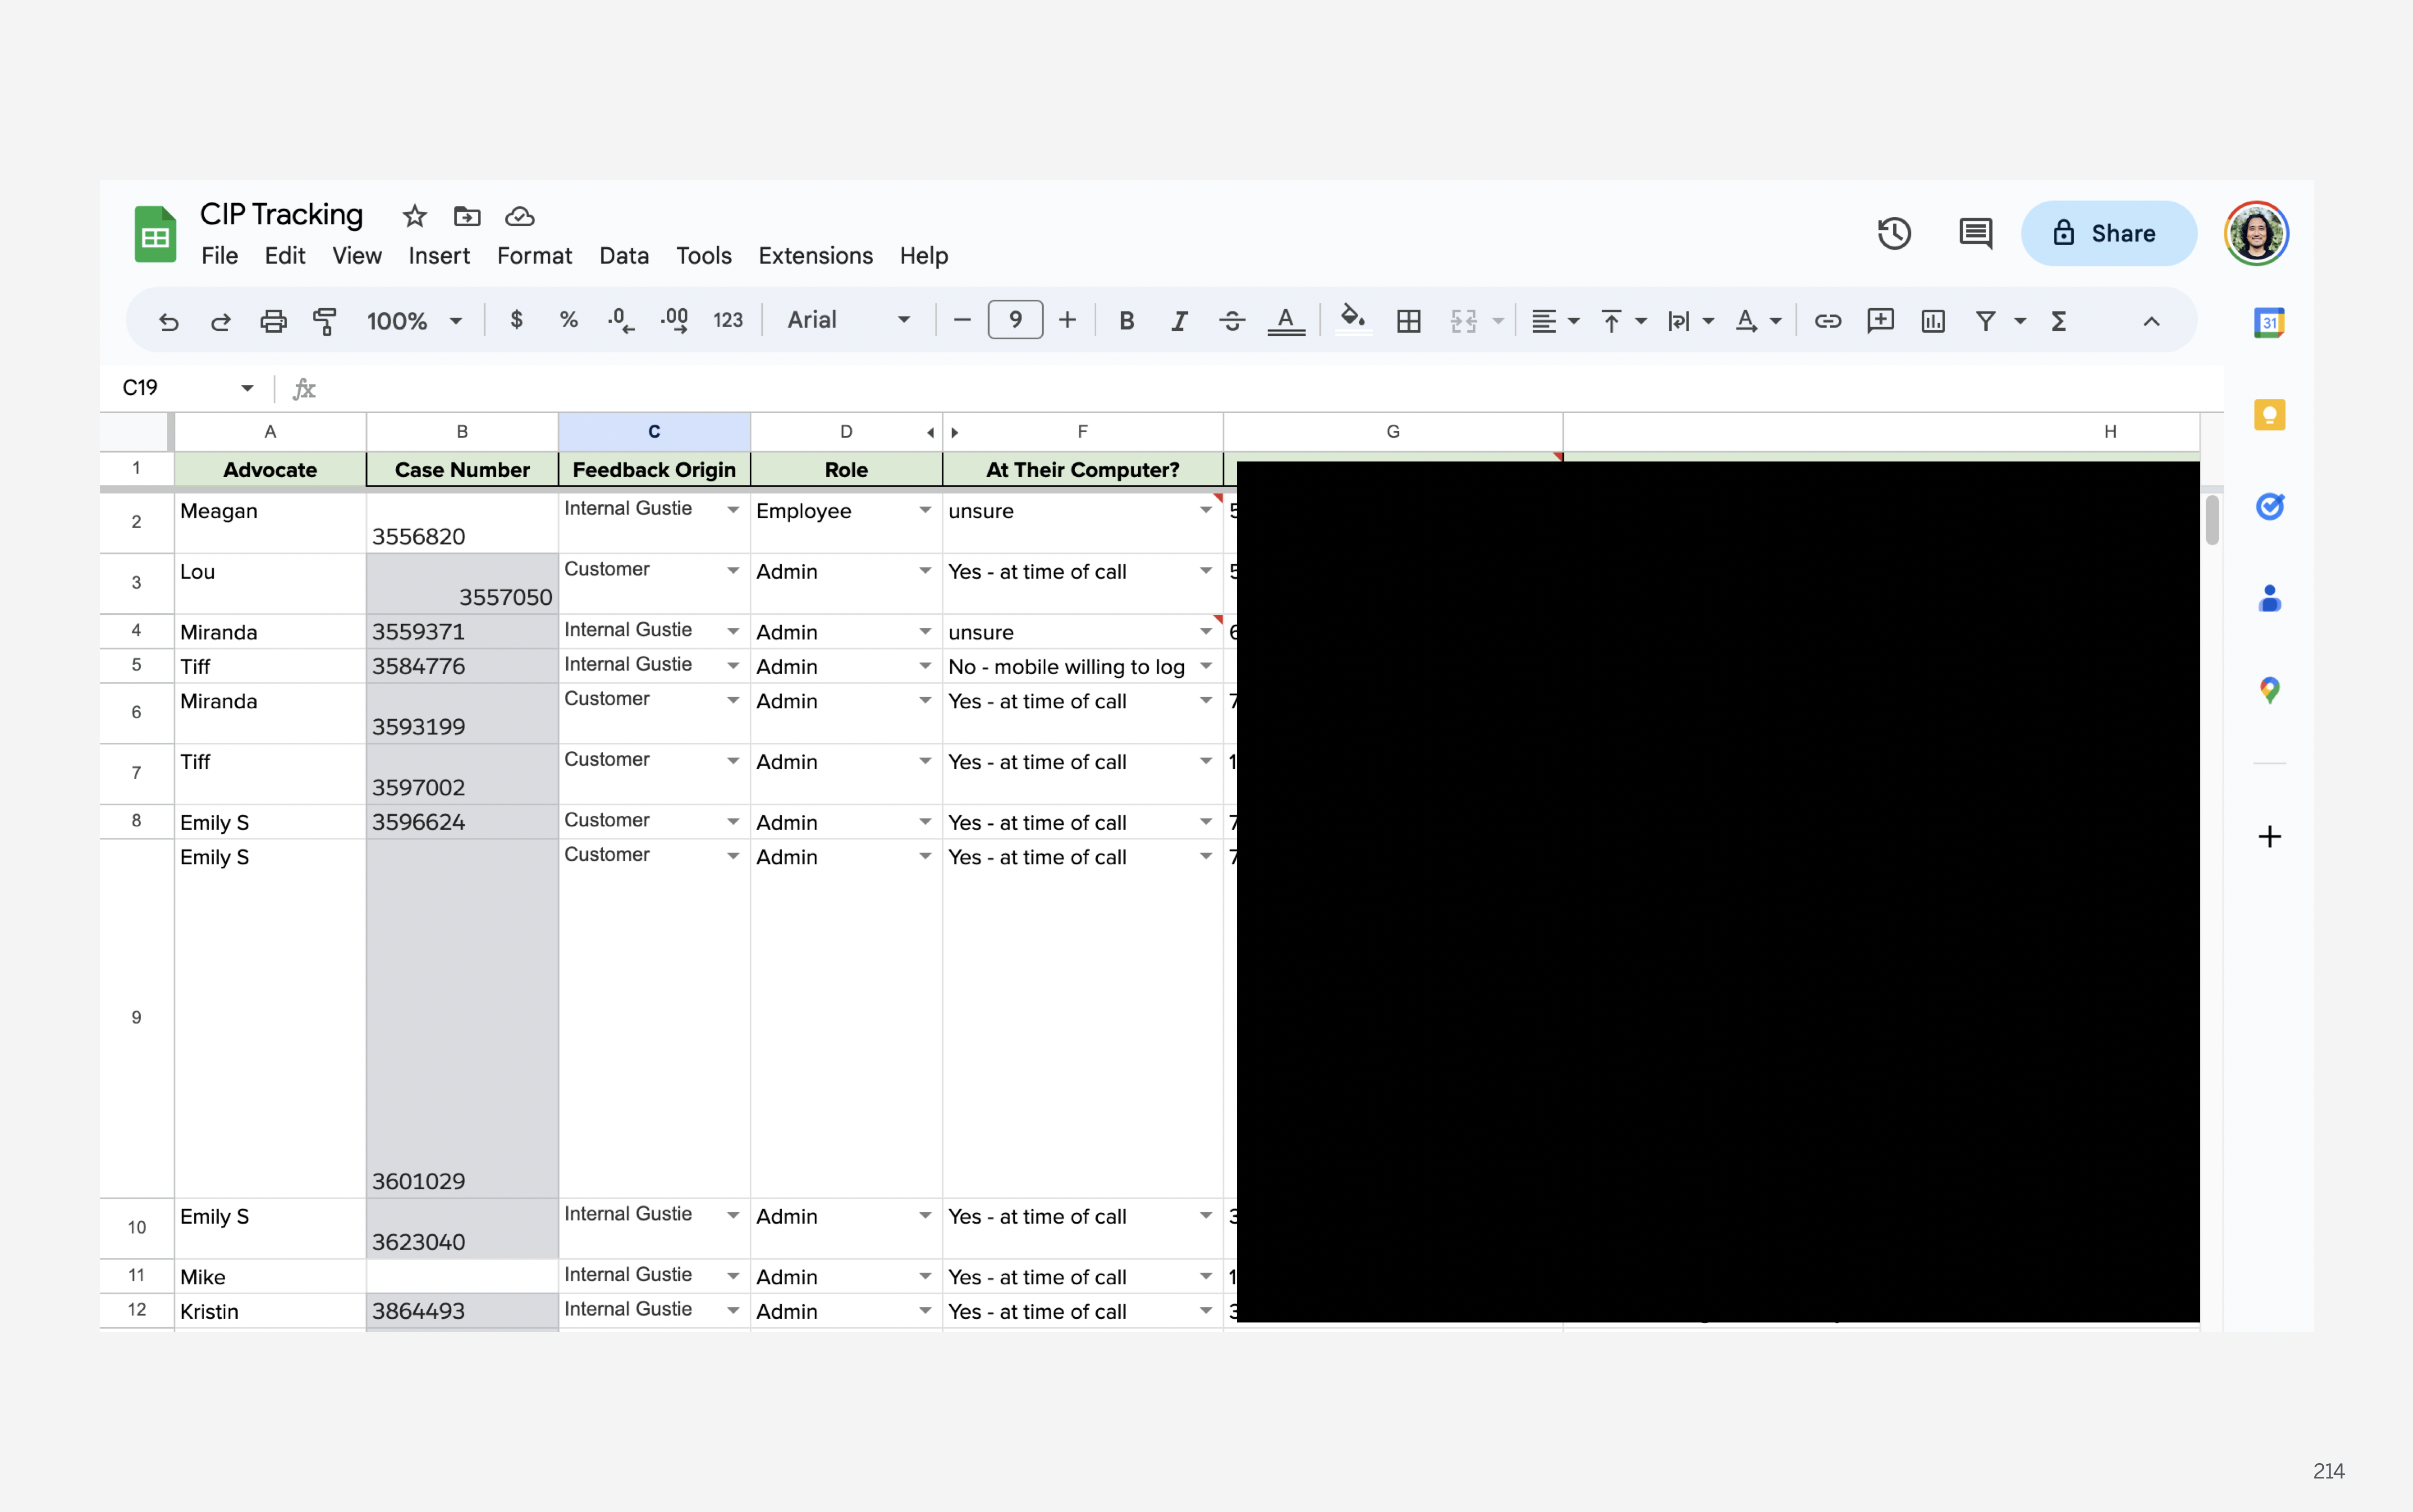Open the Arial font dropdown
Viewport: 2413px width, 1512px height.
848,321
